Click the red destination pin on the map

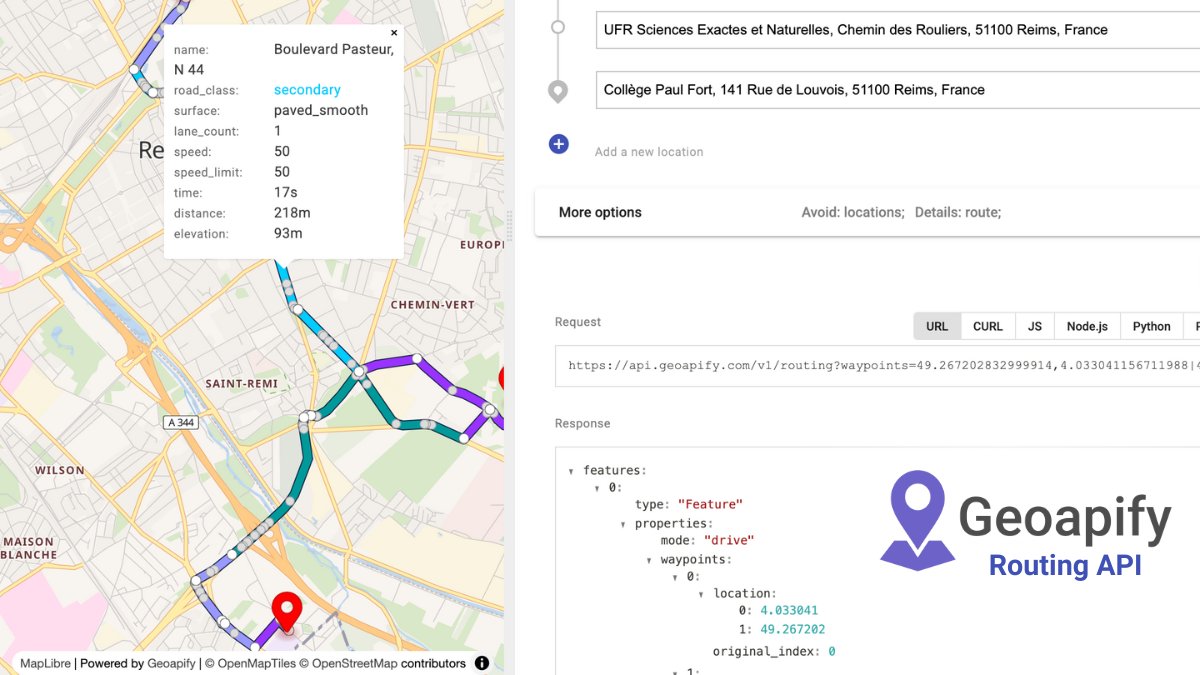(x=288, y=612)
